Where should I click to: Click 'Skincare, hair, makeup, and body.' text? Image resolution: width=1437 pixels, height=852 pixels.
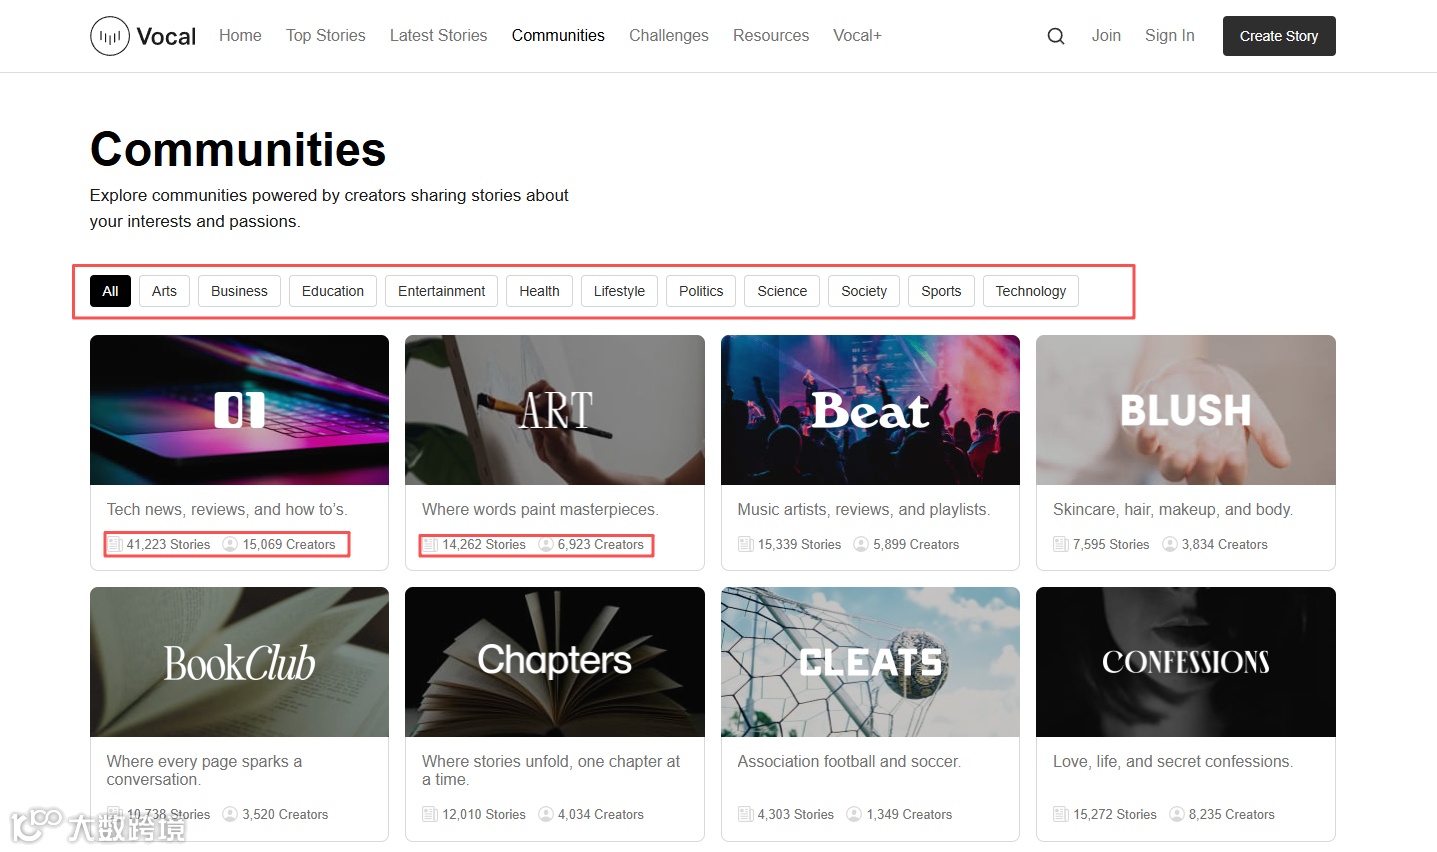coord(1173,509)
